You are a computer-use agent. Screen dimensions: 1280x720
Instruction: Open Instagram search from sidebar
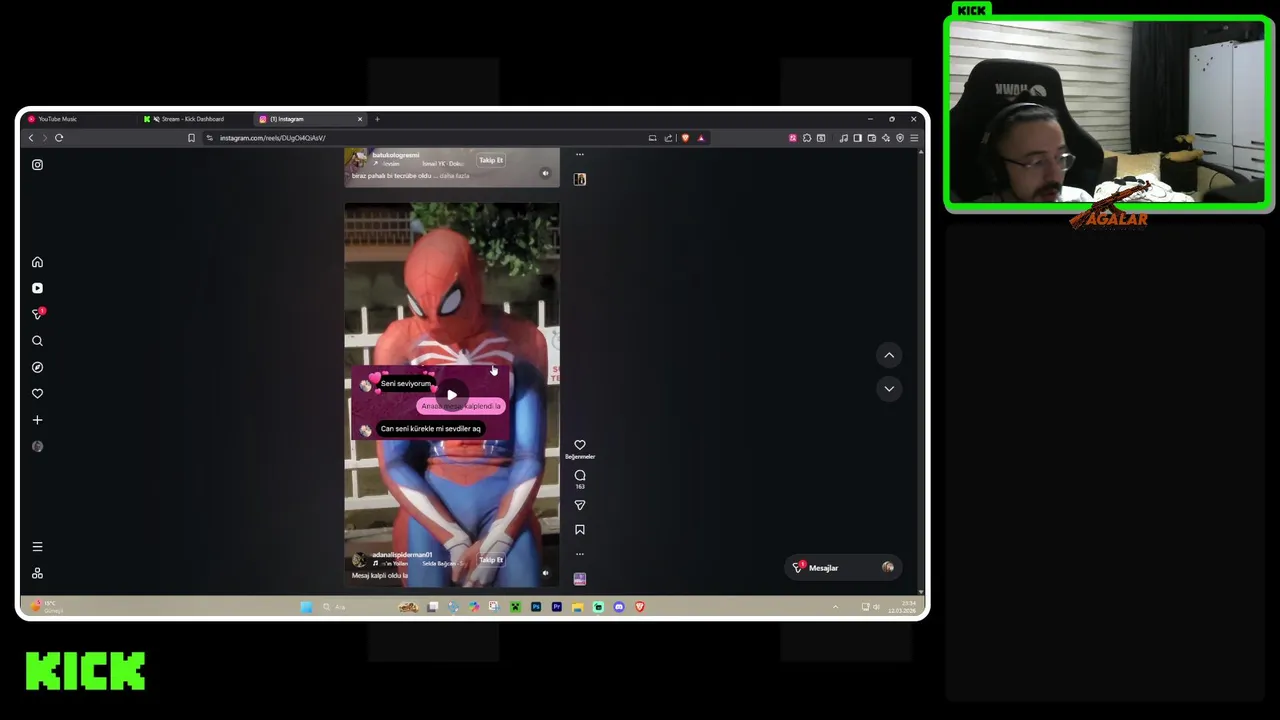click(37, 341)
